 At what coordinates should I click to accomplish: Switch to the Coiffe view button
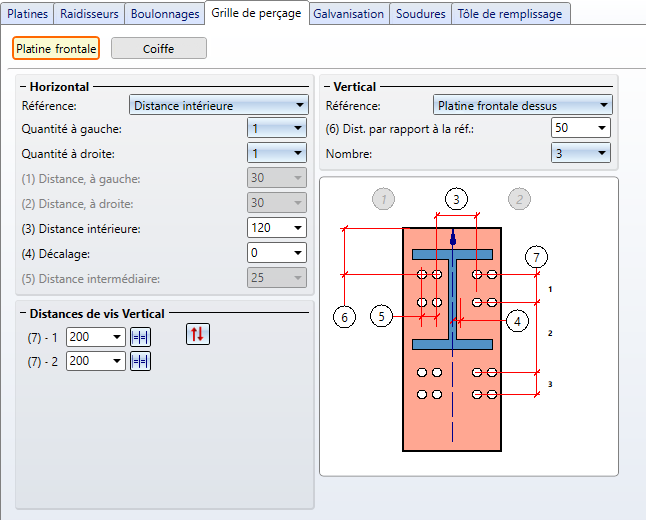[x=158, y=48]
